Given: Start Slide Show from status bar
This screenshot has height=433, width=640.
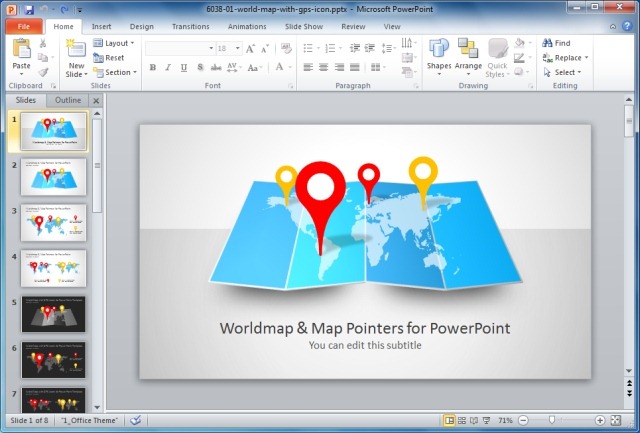Looking at the screenshot, I should click(486, 420).
